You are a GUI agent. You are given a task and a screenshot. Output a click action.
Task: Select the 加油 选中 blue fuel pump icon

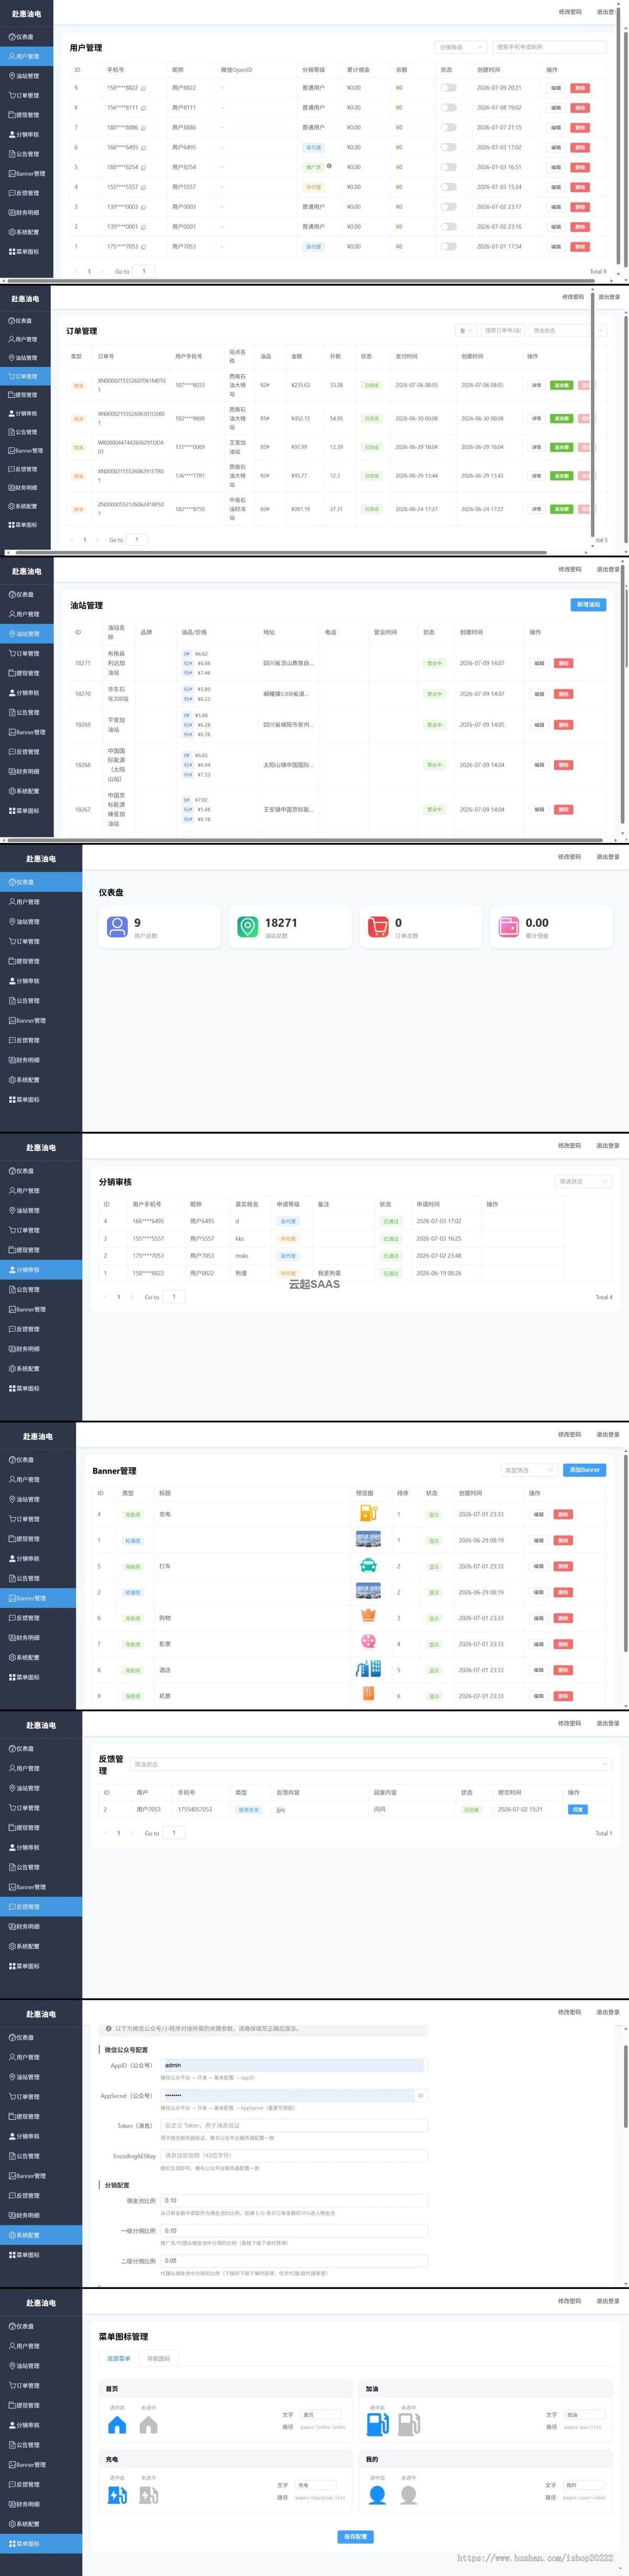point(378,2423)
